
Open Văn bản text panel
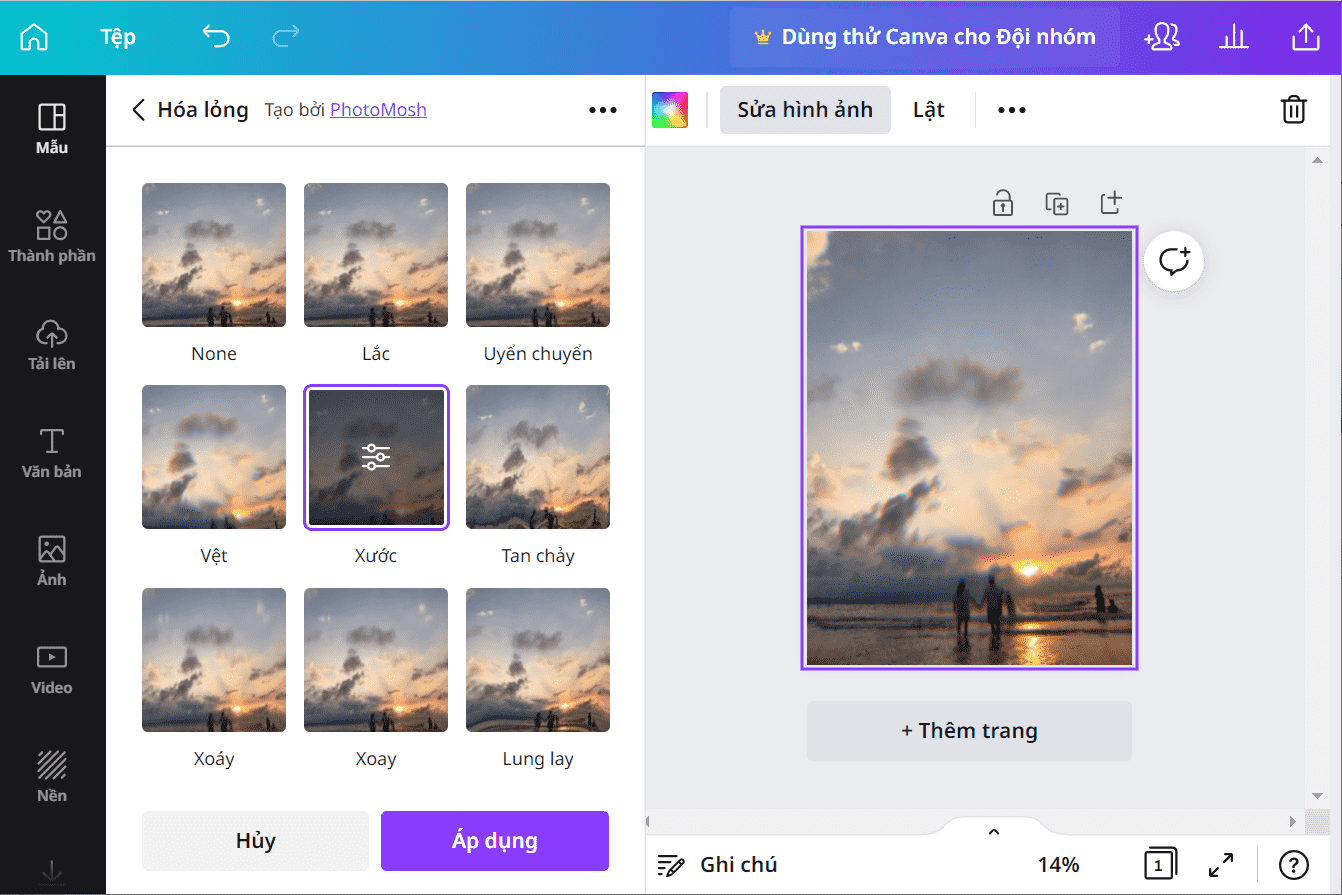click(52, 453)
